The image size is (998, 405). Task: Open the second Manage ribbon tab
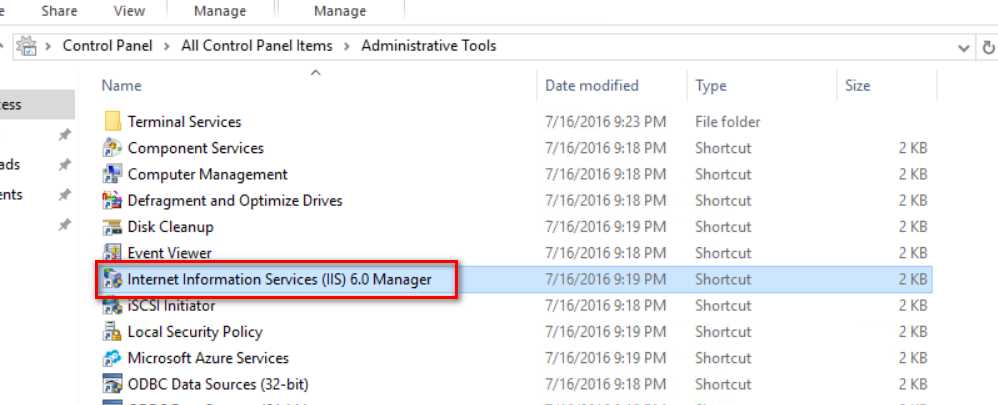(x=341, y=11)
